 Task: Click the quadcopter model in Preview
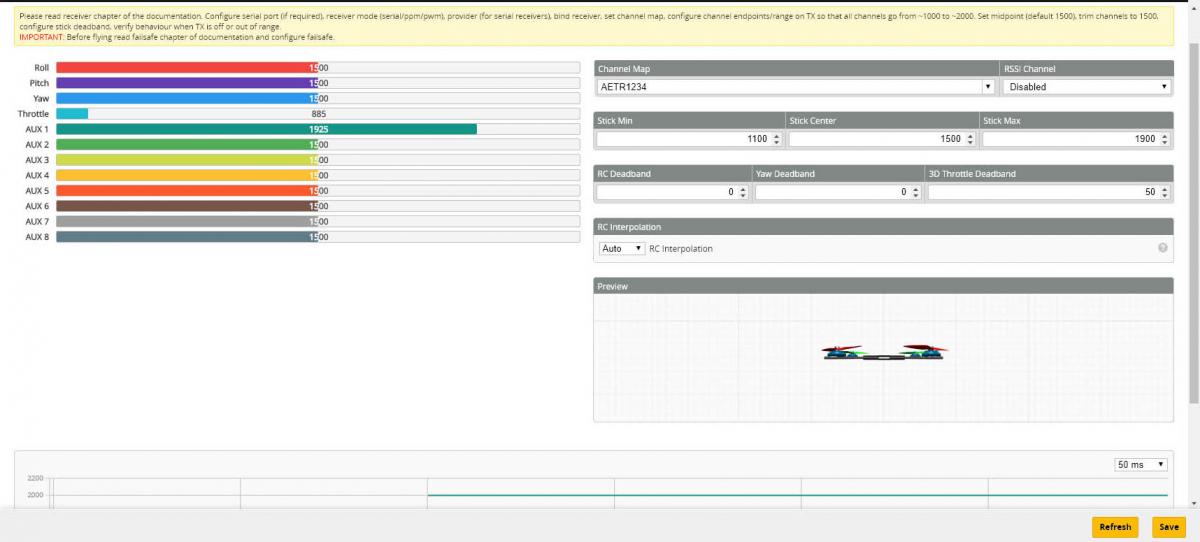click(x=884, y=352)
